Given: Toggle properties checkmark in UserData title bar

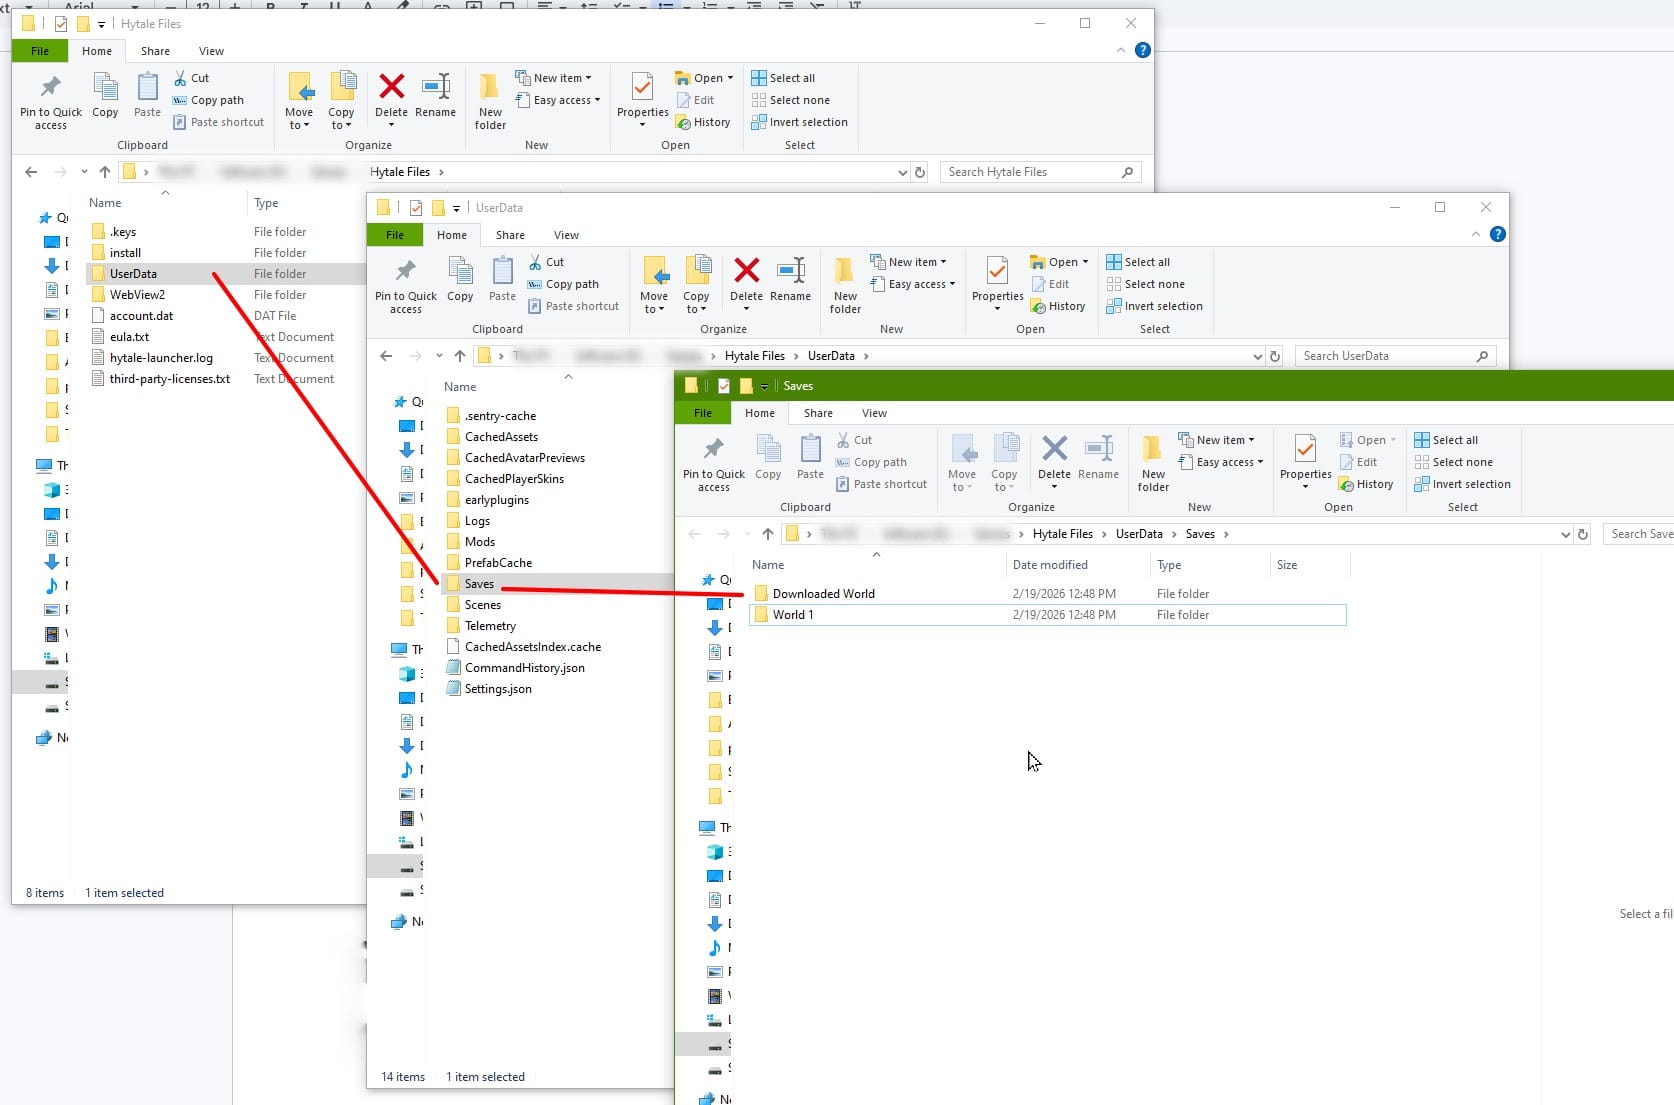Looking at the screenshot, I should (416, 208).
